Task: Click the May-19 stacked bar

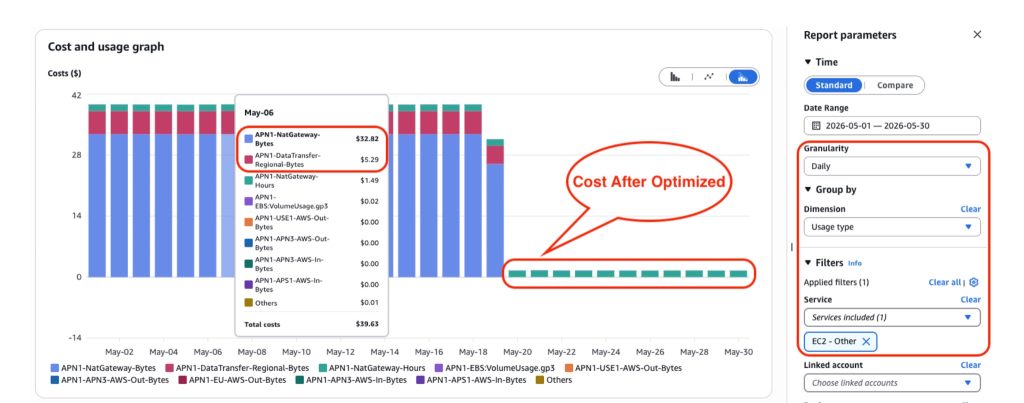Action: 495,208
